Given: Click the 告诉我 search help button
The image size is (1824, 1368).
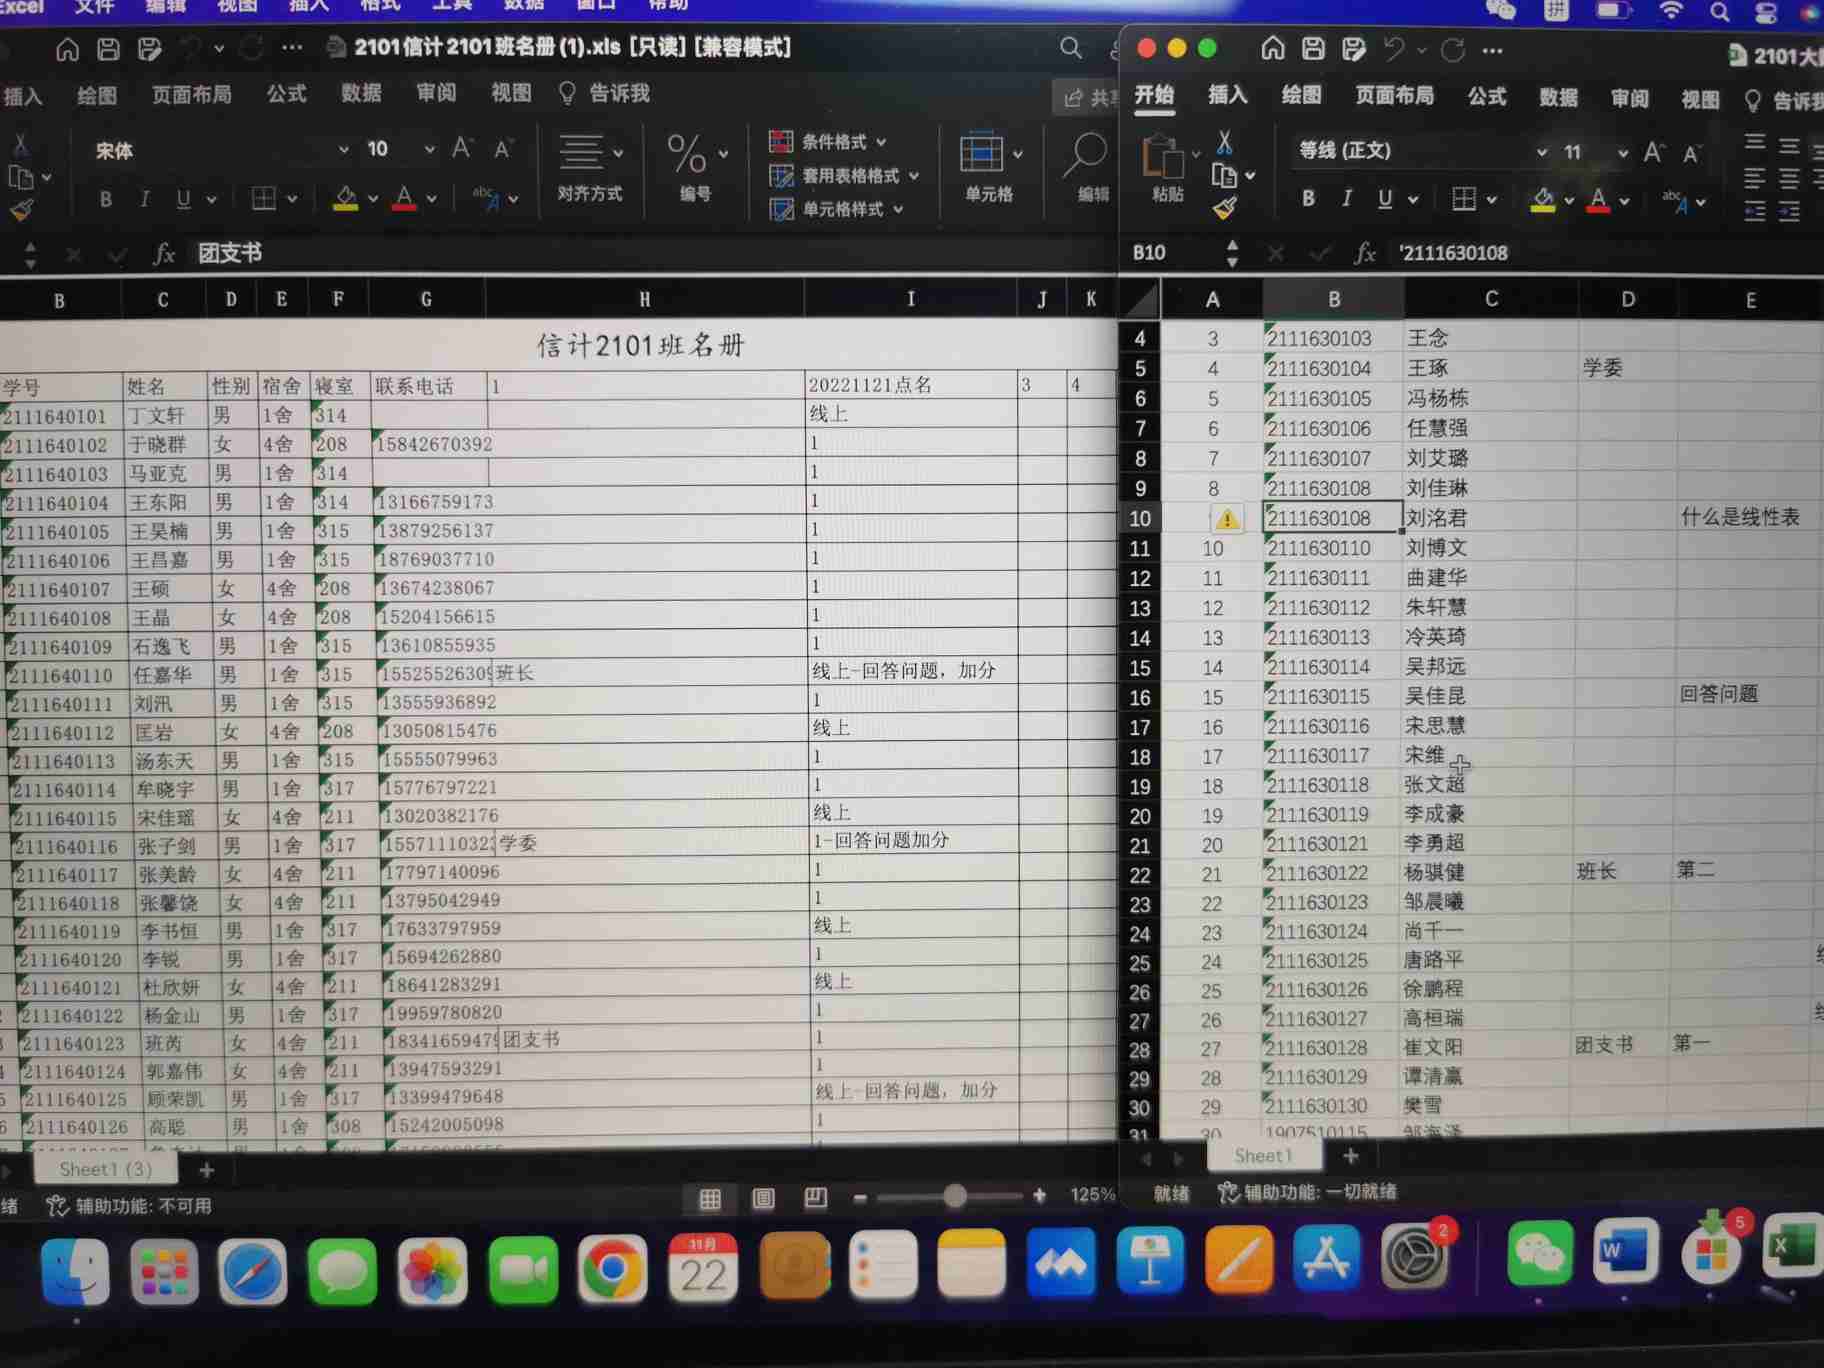Looking at the screenshot, I should pos(605,93).
